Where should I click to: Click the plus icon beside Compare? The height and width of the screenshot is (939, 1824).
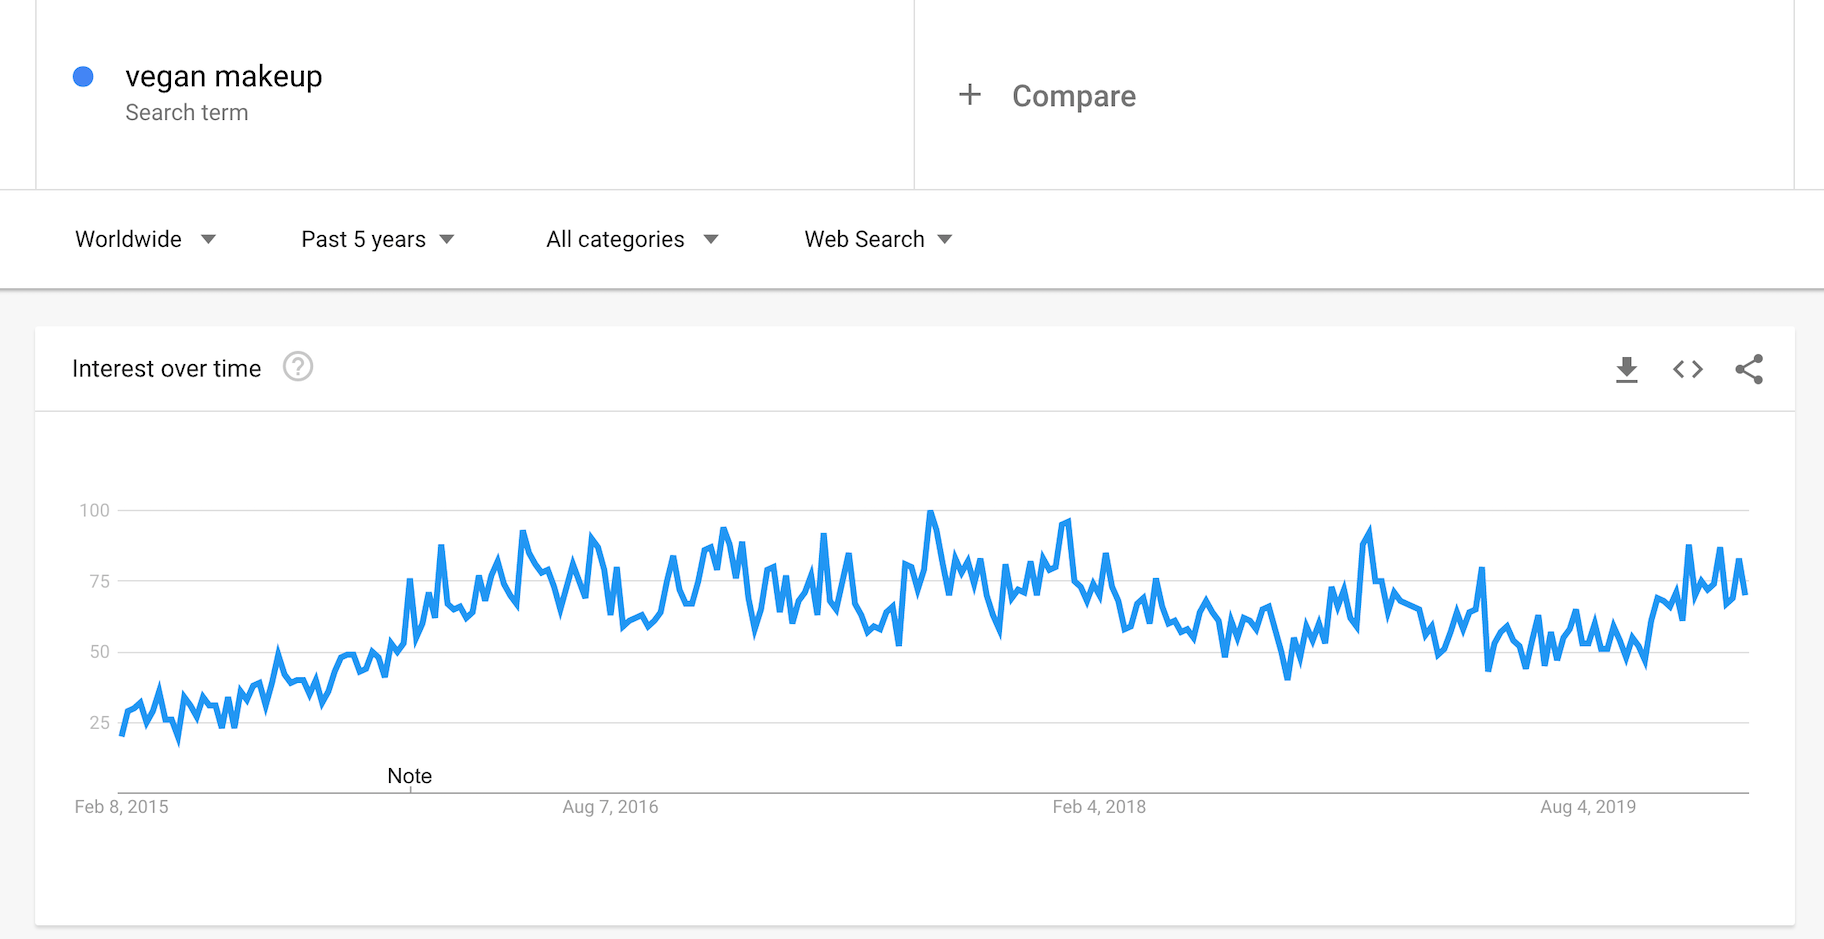[x=969, y=95]
